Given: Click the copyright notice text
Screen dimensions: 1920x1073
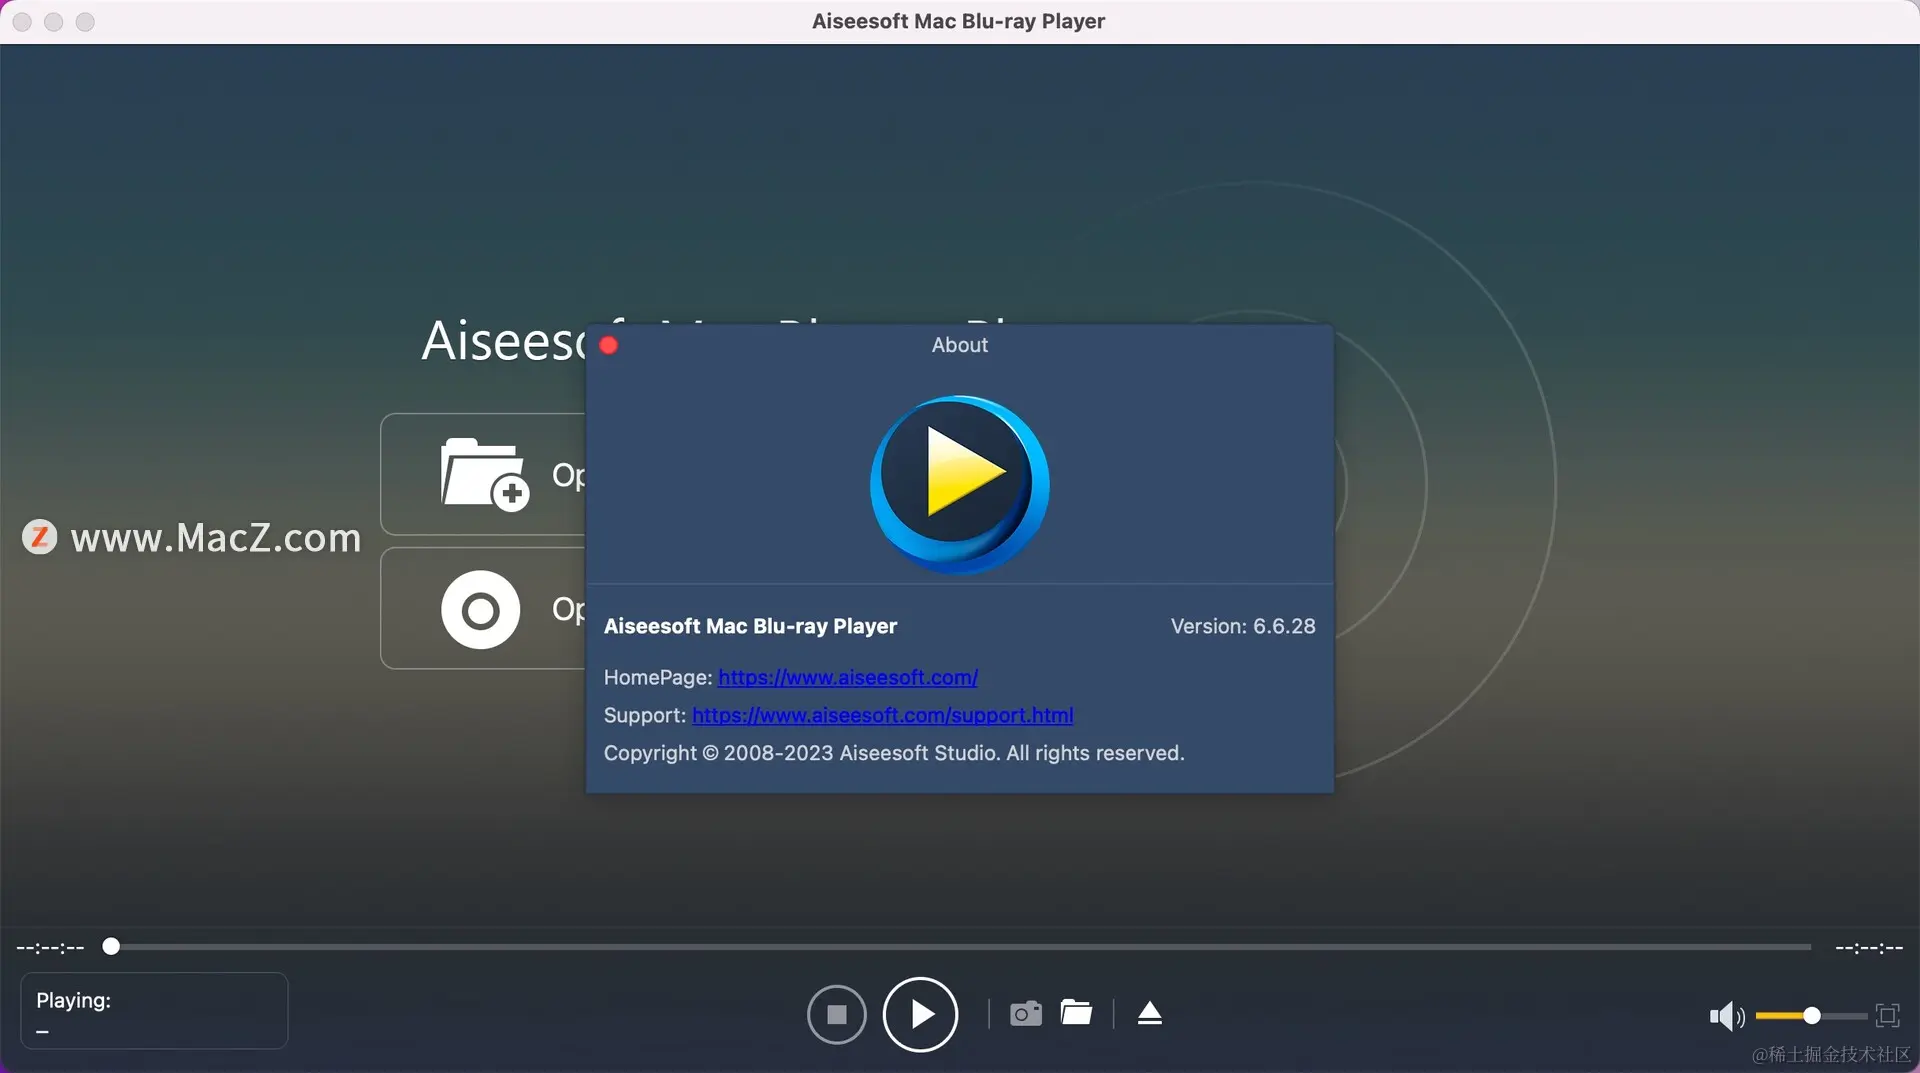Looking at the screenshot, I should (894, 753).
